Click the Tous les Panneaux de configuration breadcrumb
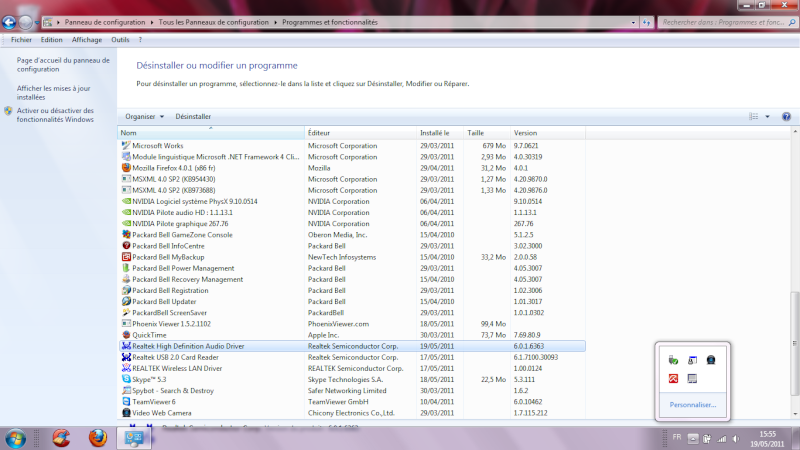800x450 pixels. click(213, 22)
